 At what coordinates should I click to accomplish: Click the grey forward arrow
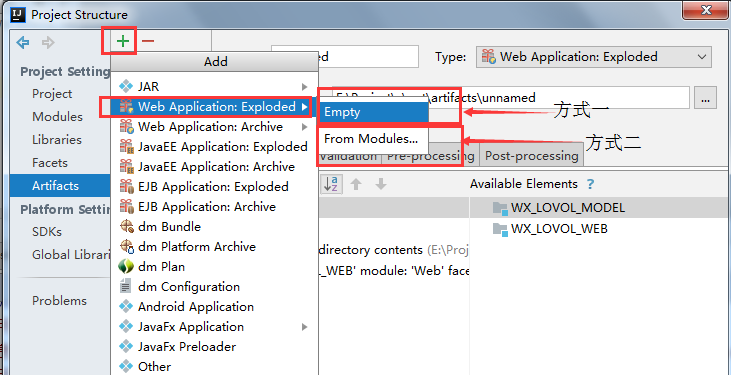48,43
